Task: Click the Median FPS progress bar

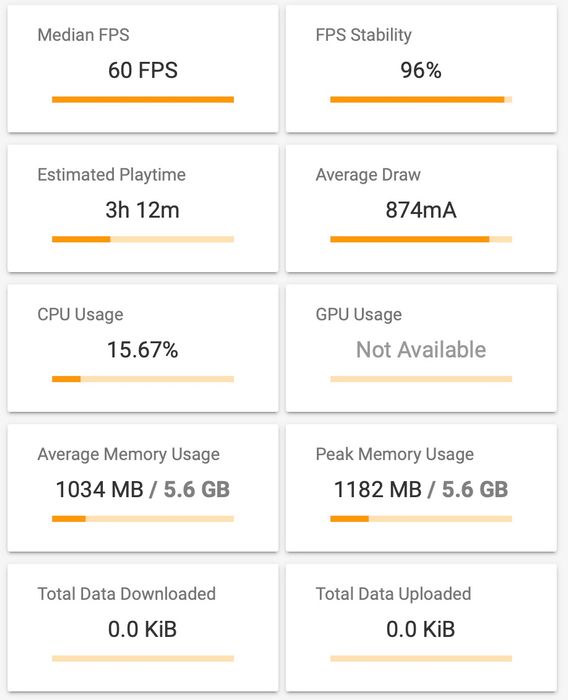Action: point(143,100)
